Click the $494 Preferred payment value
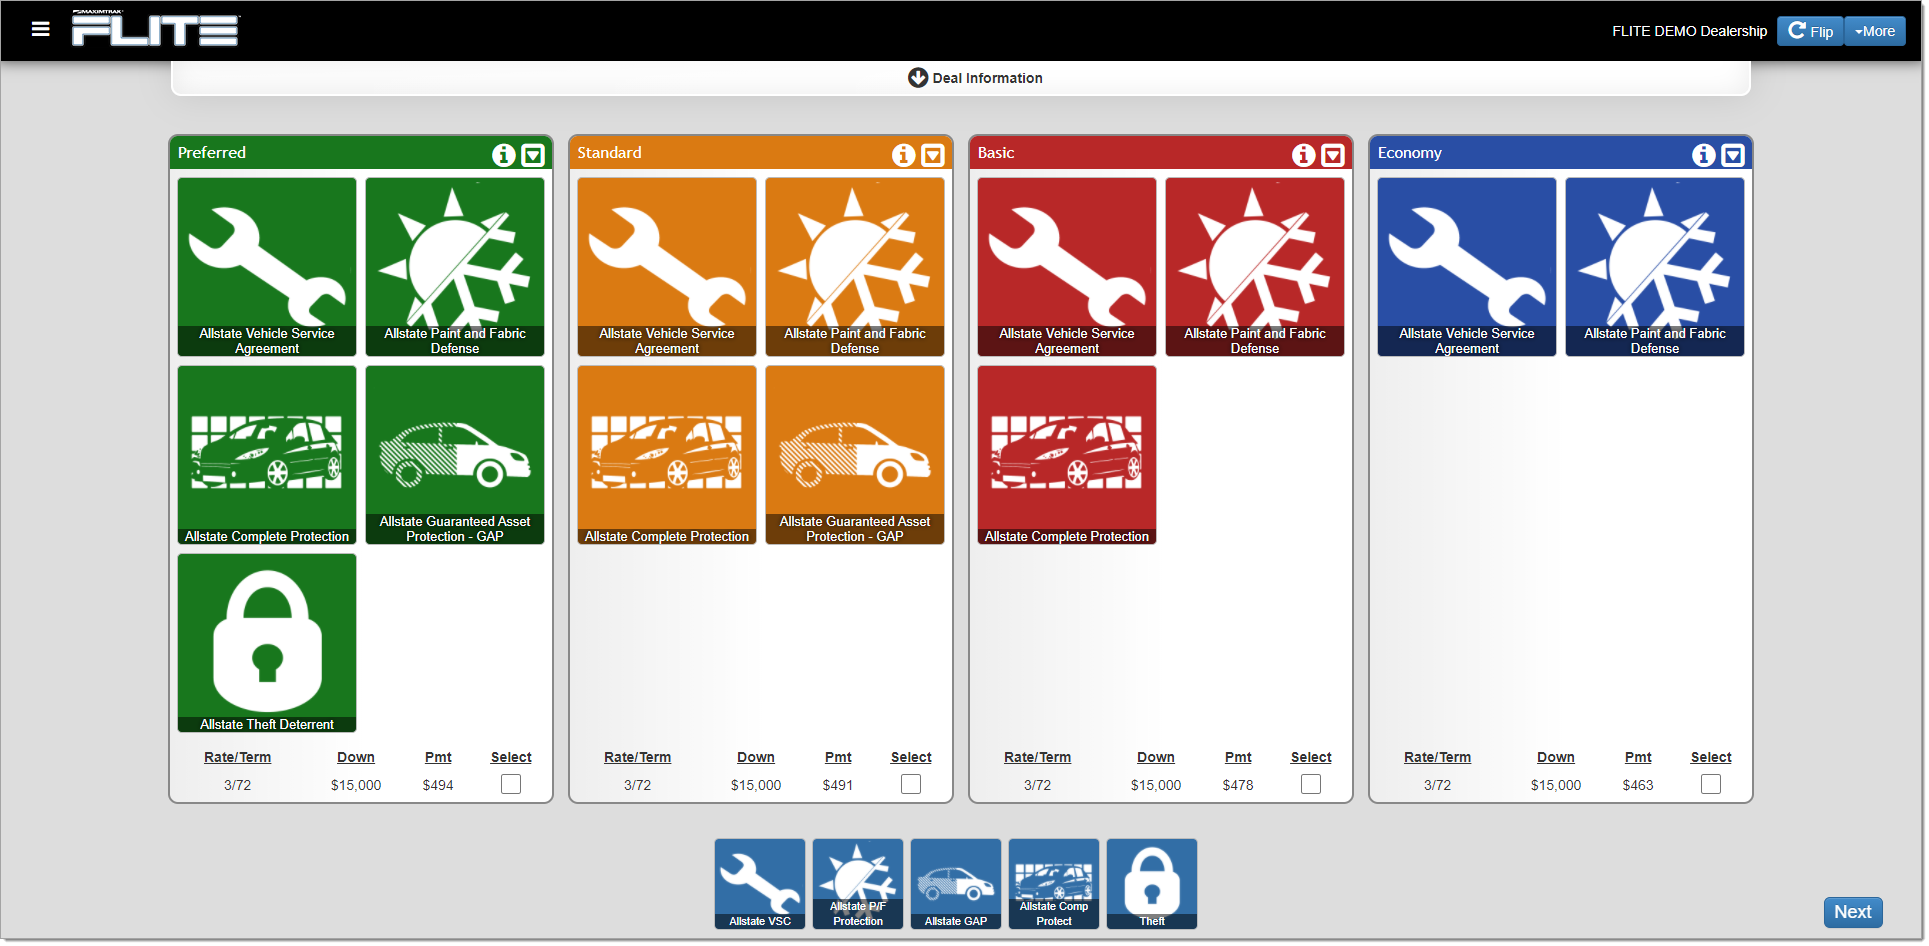Image resolution: width=1929 pixels, height=946 pixels. click(x=438, y=785)
